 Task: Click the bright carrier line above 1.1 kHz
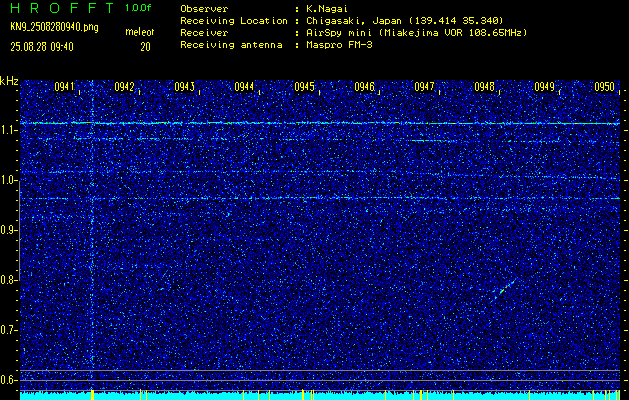(x=320, y=123)
